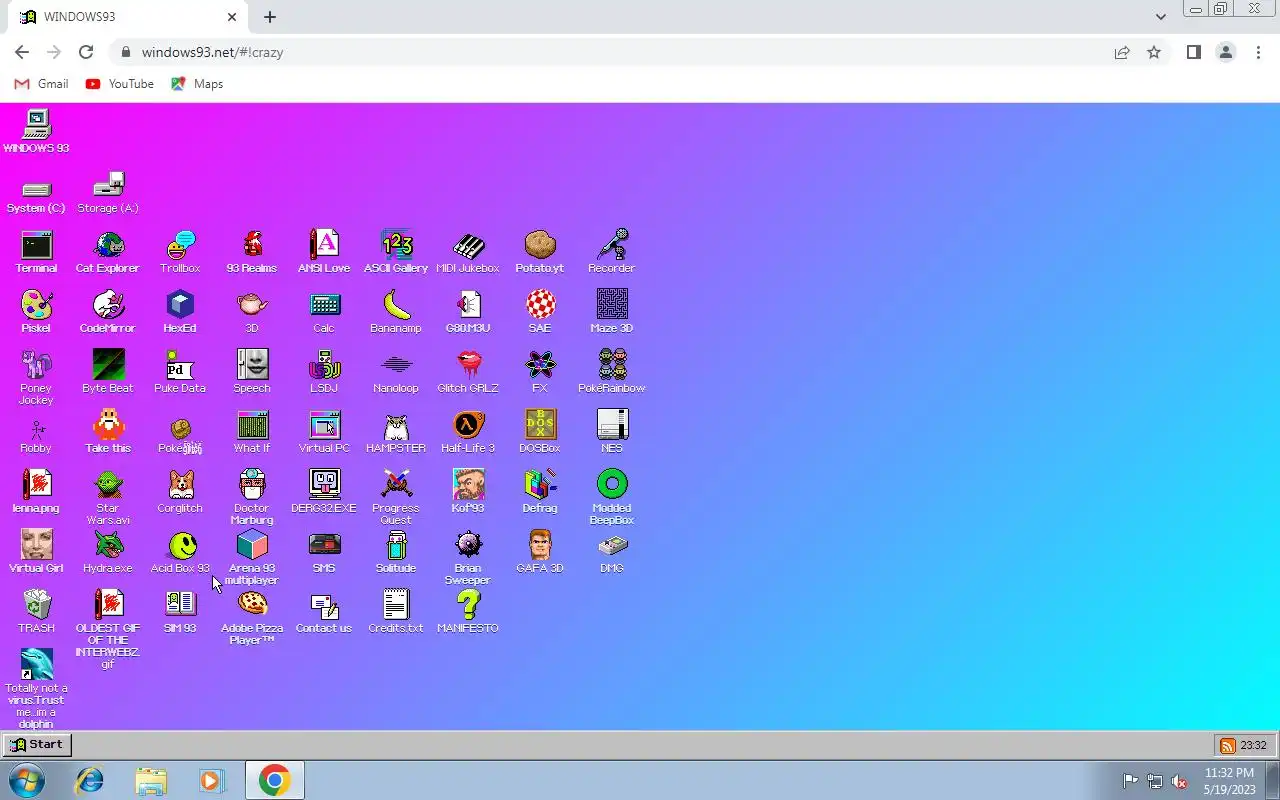Open Poney Jockey icon
This screenshot has width=1280, height=800.
coord(36,375)
